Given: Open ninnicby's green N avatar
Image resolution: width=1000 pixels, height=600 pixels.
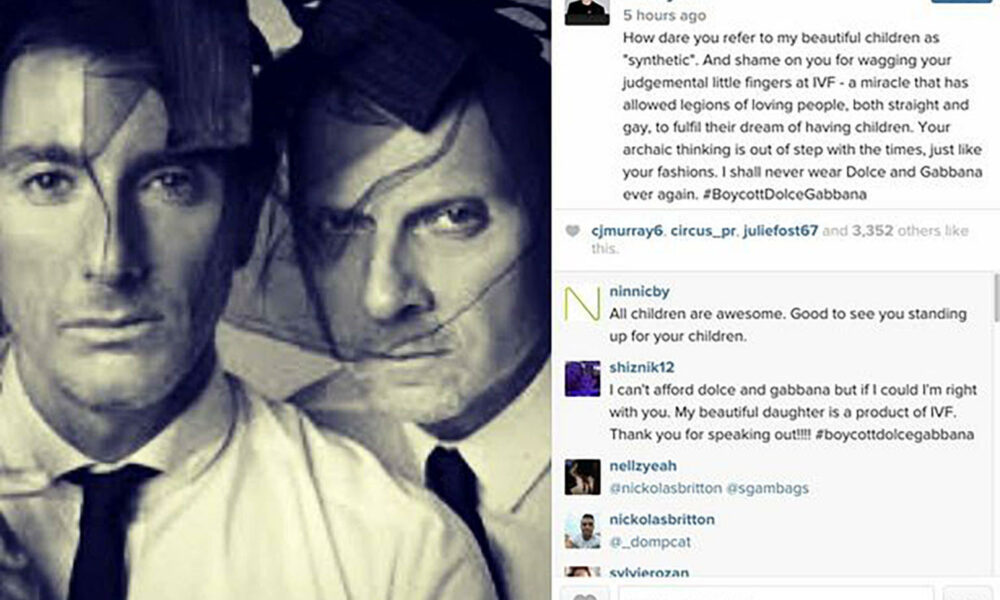Looking at the screenshot, I should pos(582,304).
